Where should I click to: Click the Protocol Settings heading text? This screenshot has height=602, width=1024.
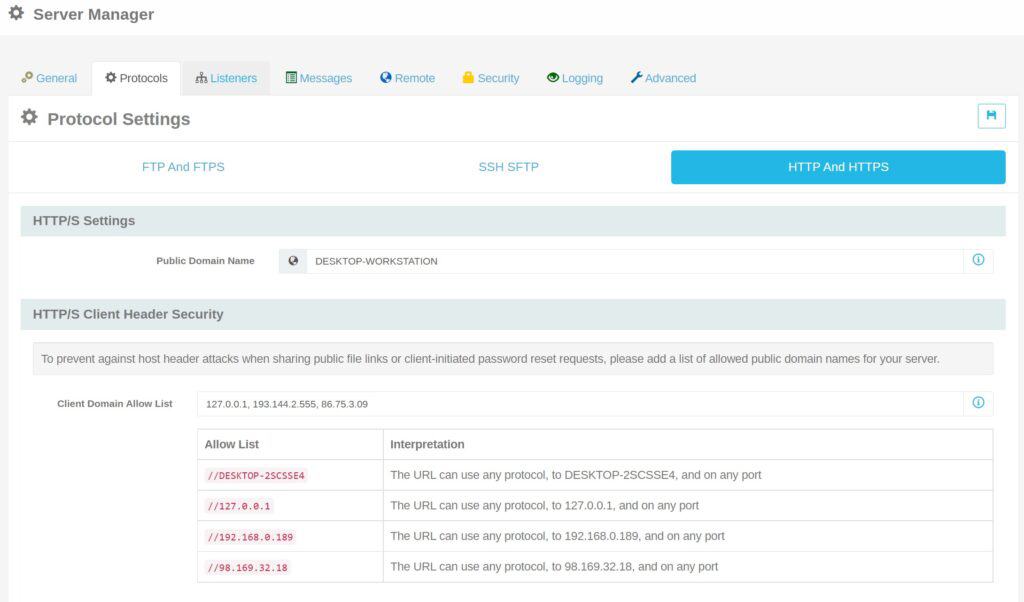(x=119, y=119)
